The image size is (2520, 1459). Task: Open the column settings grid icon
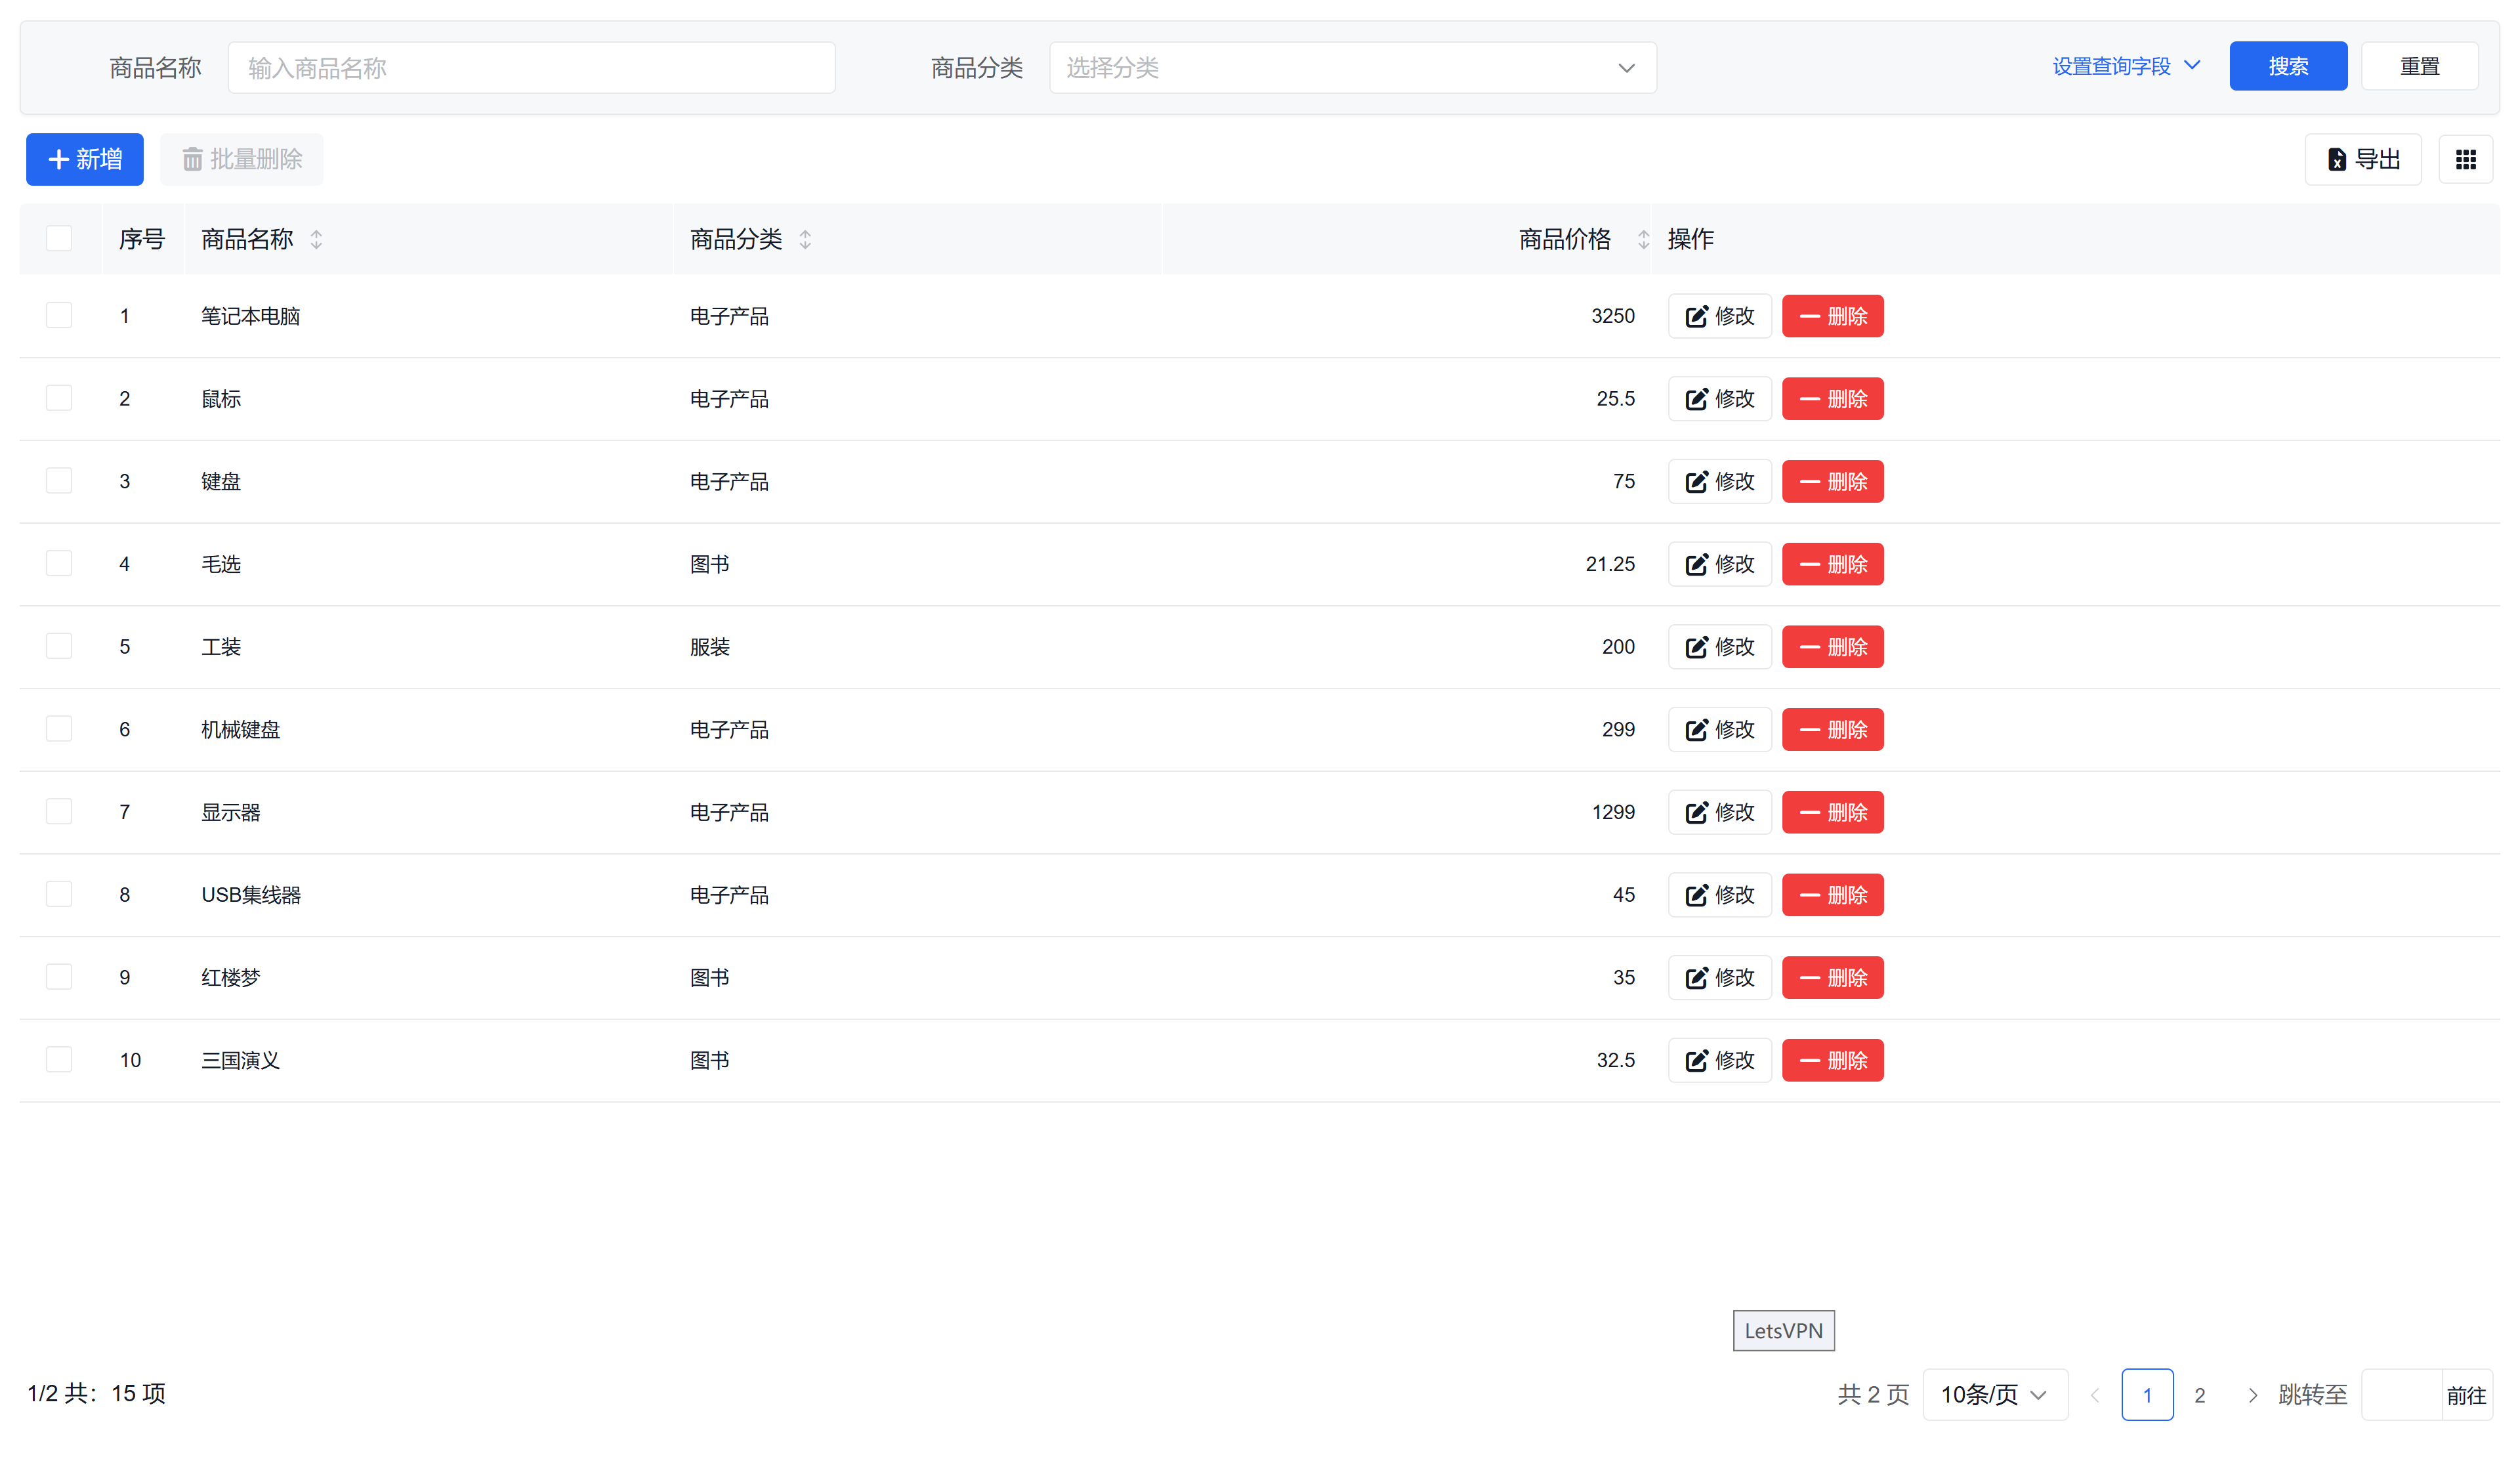point(2465,159)
